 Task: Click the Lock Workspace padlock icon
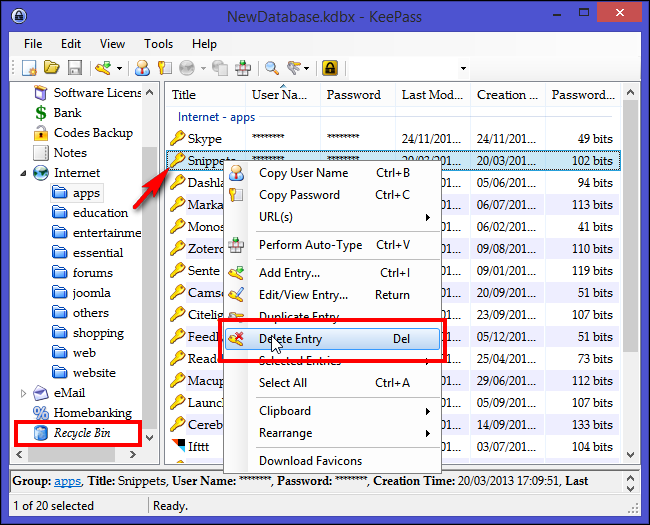pos(330,68)
